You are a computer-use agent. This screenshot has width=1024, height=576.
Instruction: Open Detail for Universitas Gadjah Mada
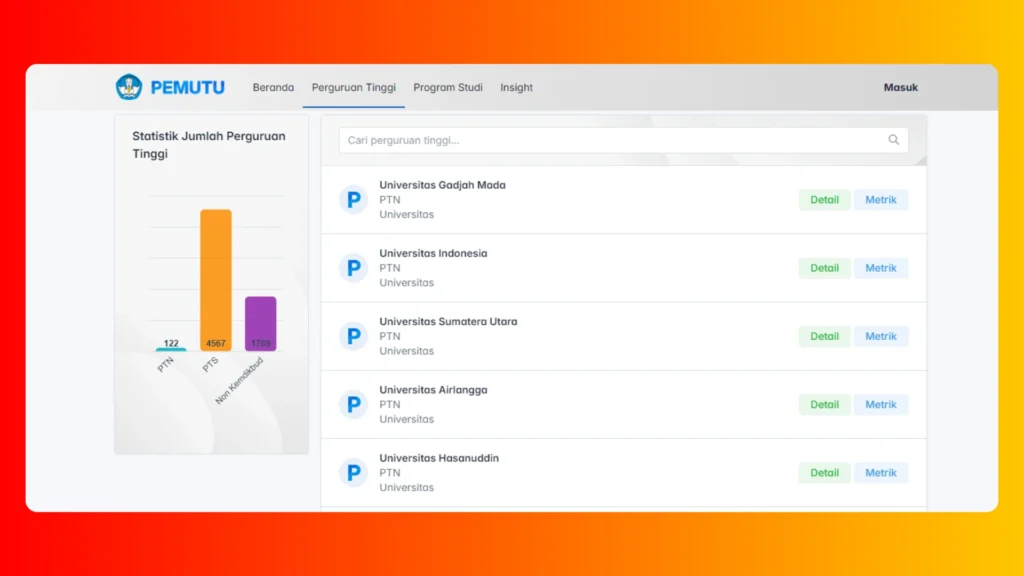(x=824, y=200)
